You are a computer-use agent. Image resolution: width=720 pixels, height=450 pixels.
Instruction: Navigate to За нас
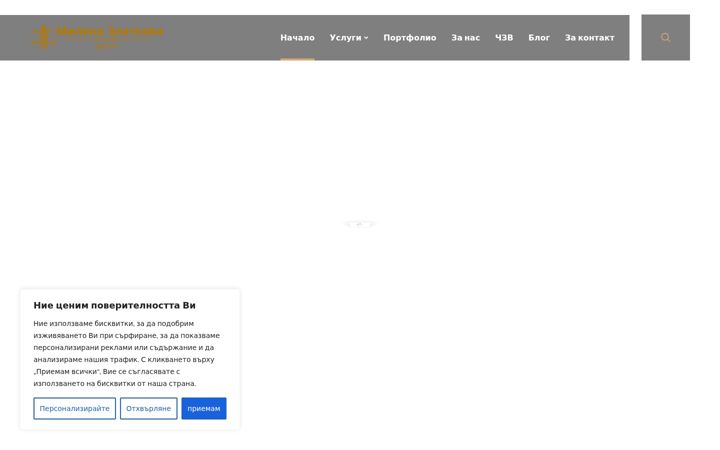point(465,38)
